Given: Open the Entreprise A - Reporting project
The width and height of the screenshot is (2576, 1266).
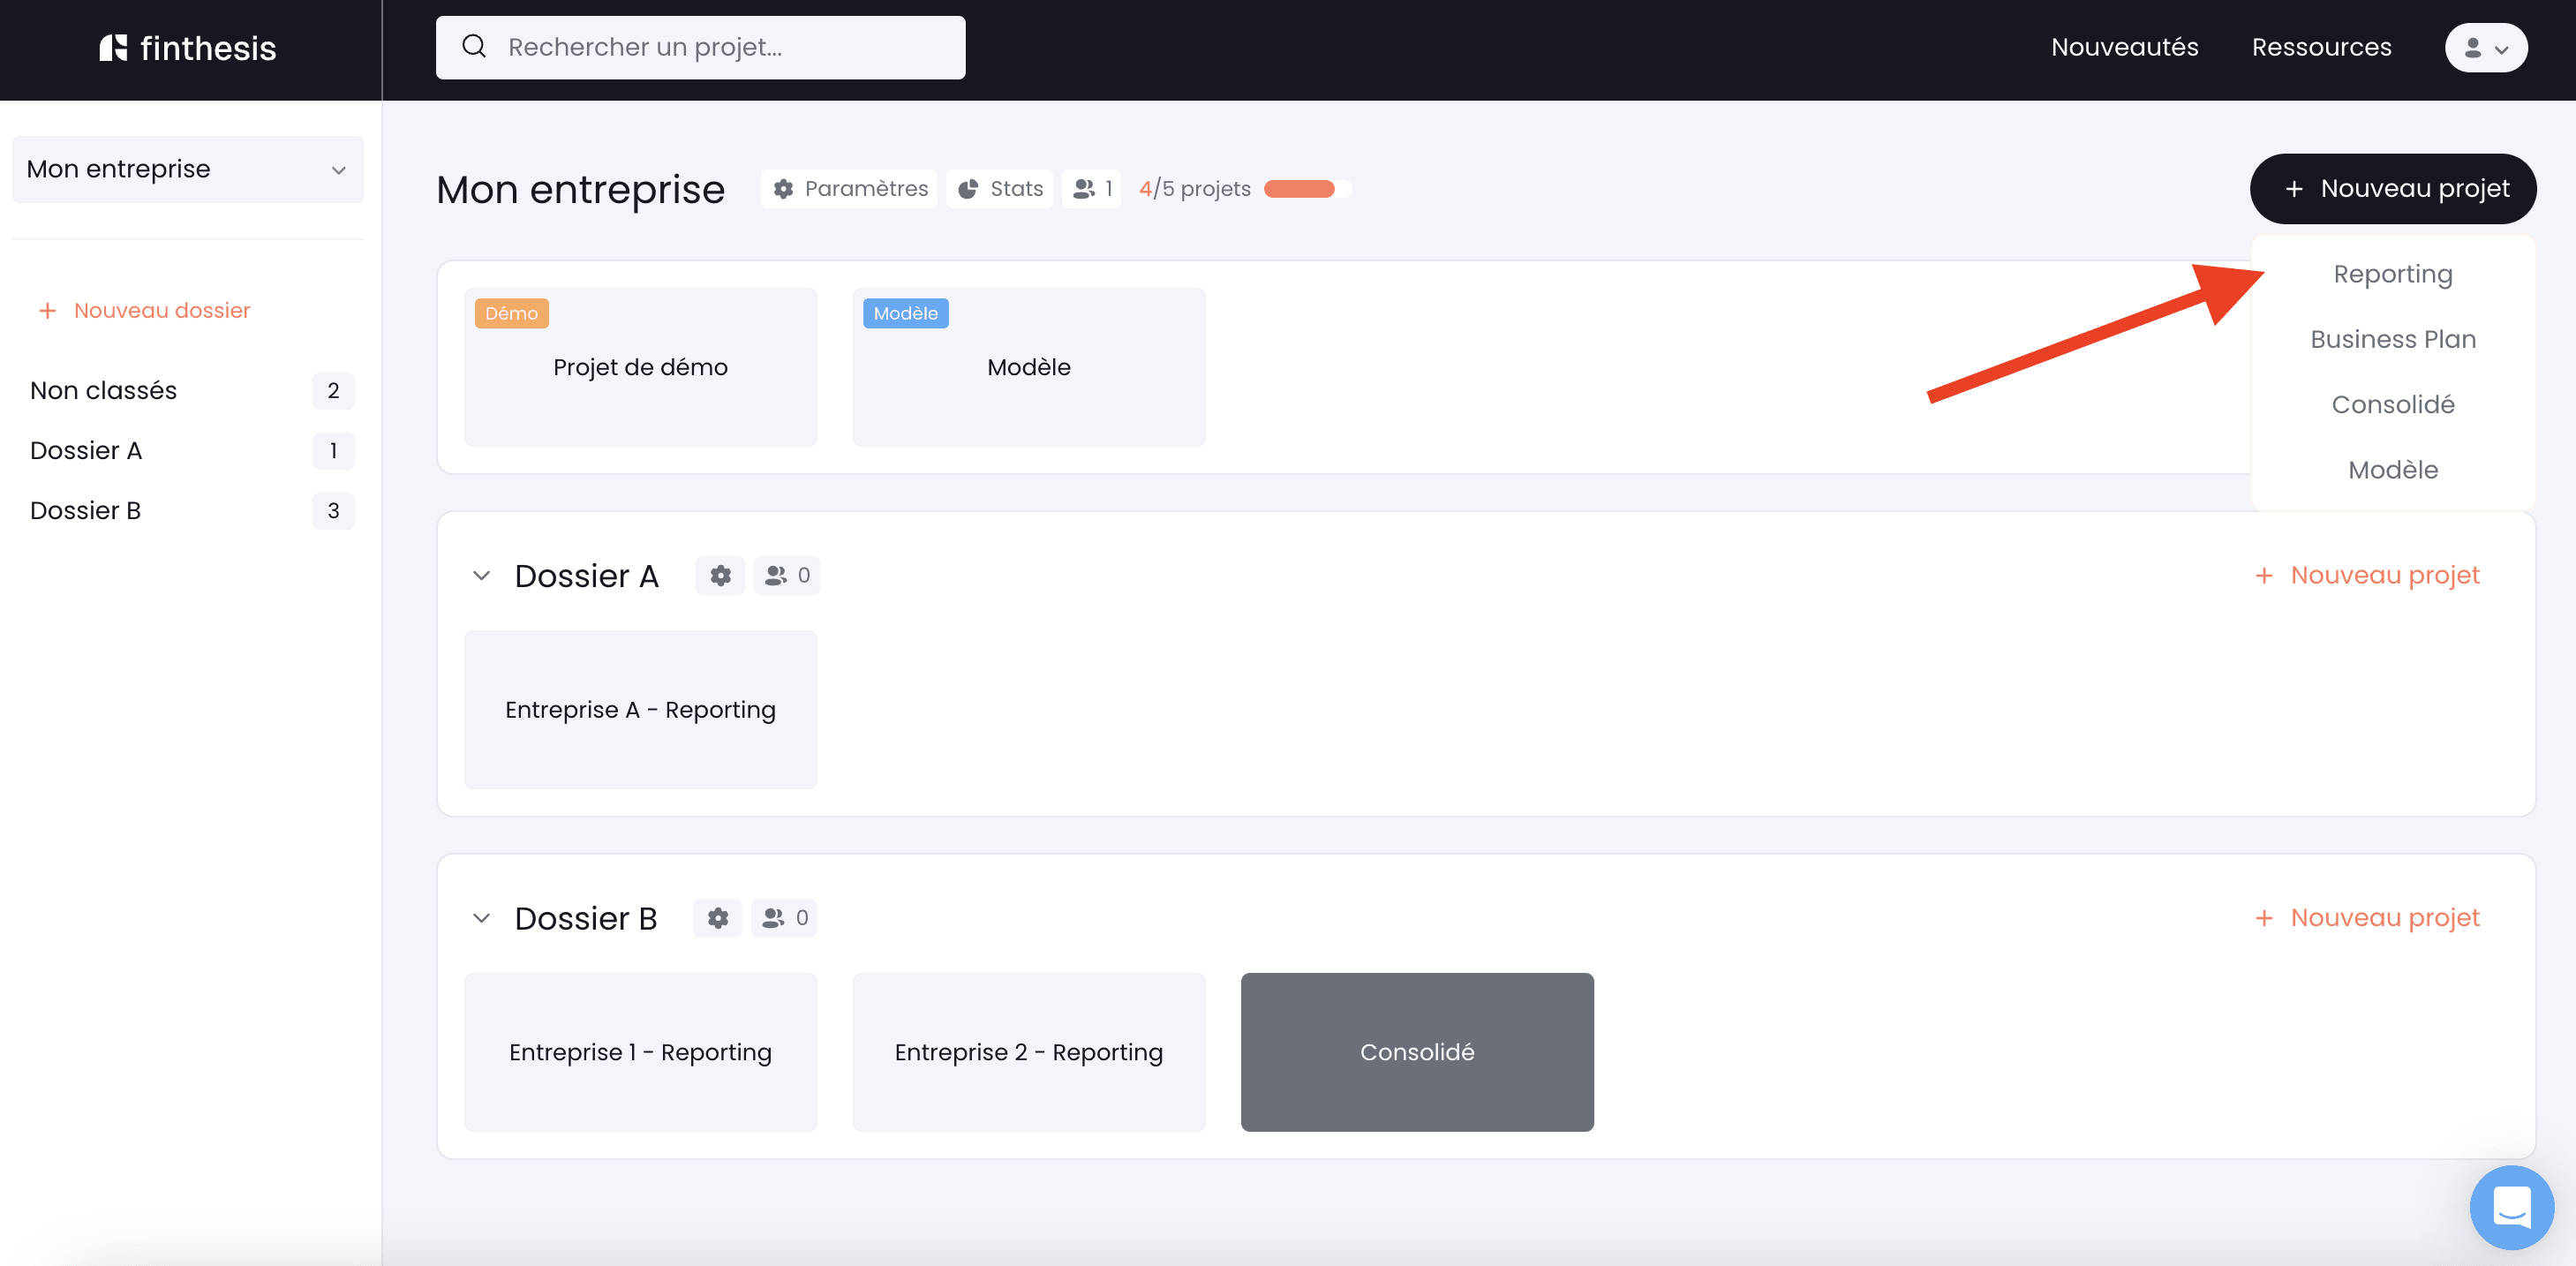Looking at the screenshot, I should pos(640,709).
